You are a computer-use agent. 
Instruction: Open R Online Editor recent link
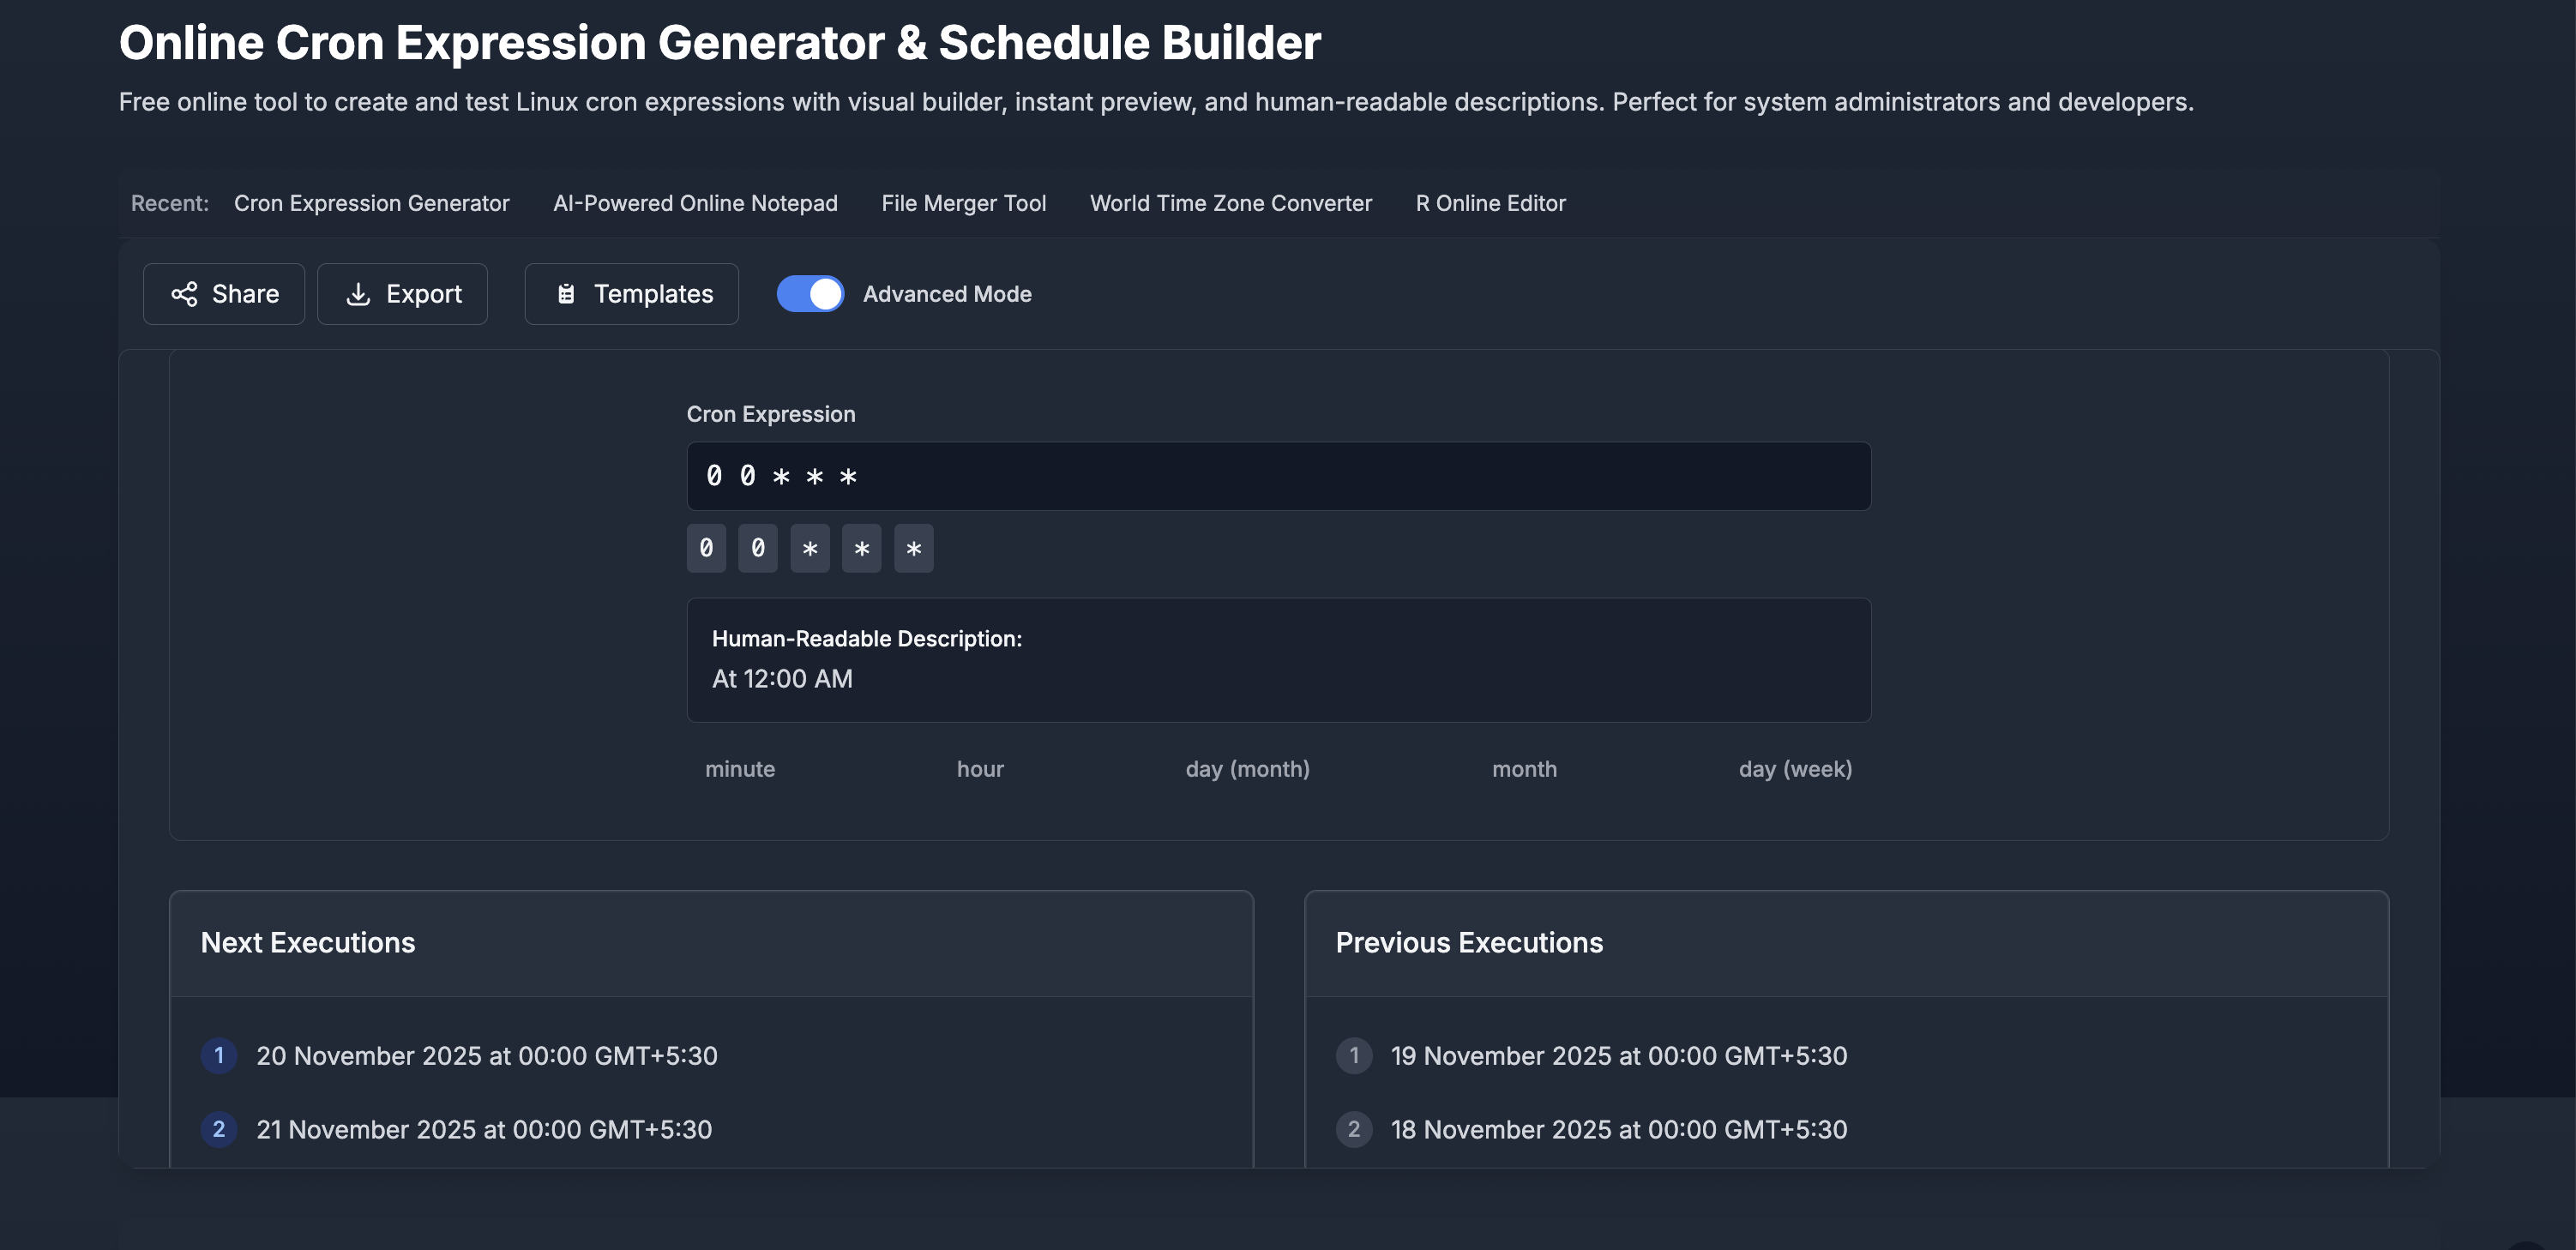coord(1490,203)
